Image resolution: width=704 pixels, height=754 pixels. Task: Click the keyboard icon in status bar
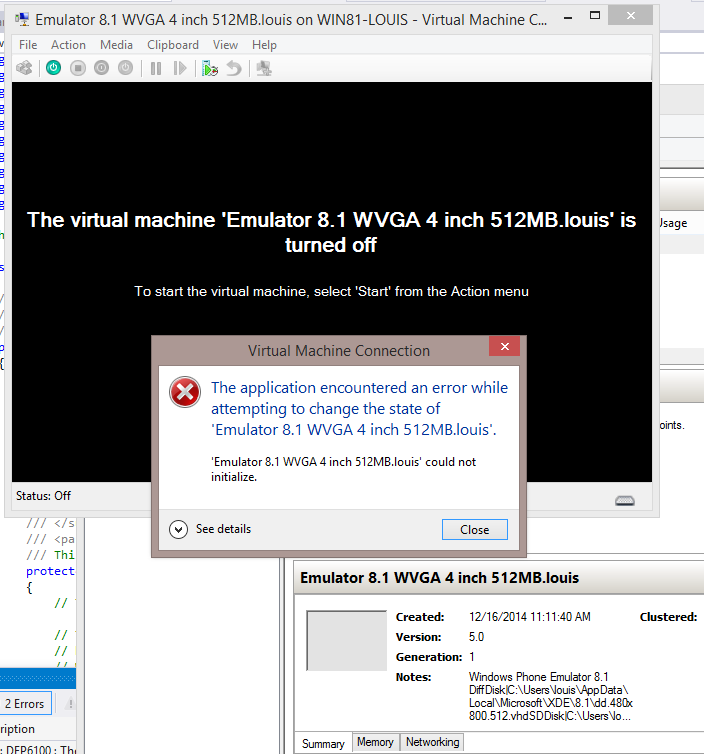625,501
